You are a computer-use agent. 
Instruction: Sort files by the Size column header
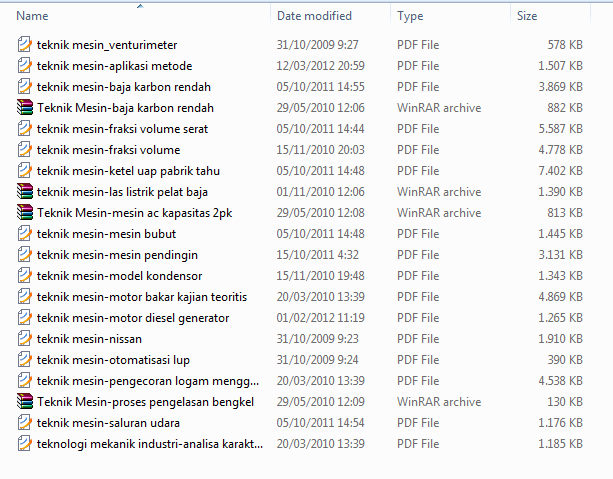pos(527,16)
